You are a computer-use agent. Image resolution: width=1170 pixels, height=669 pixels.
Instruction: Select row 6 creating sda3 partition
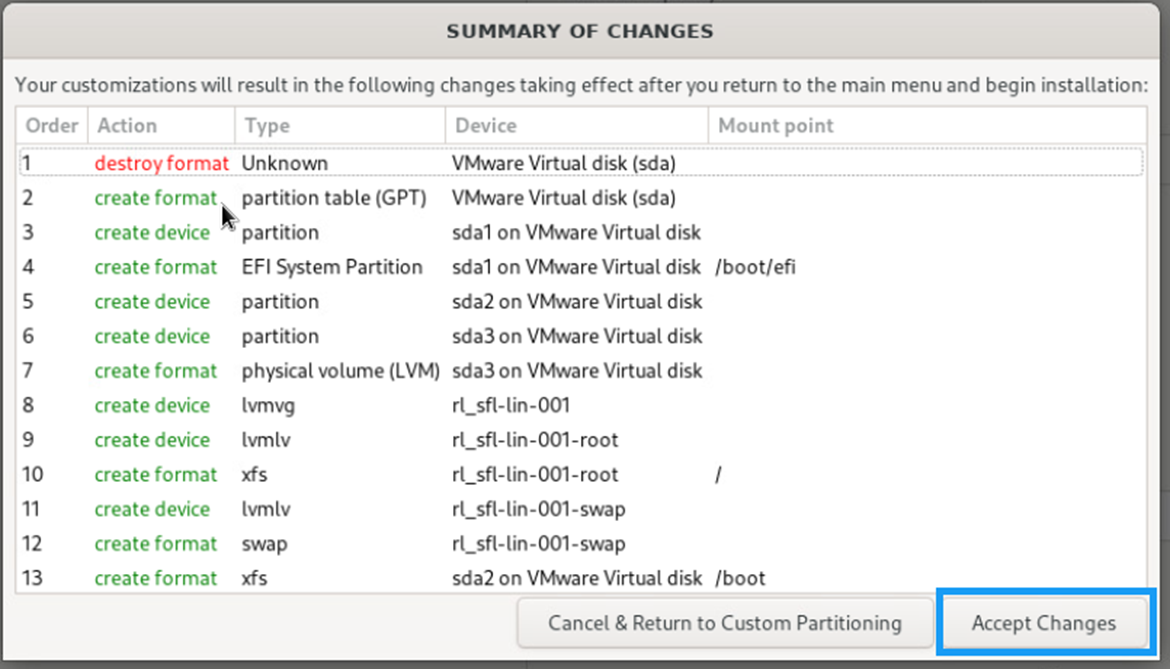point(581,336)
